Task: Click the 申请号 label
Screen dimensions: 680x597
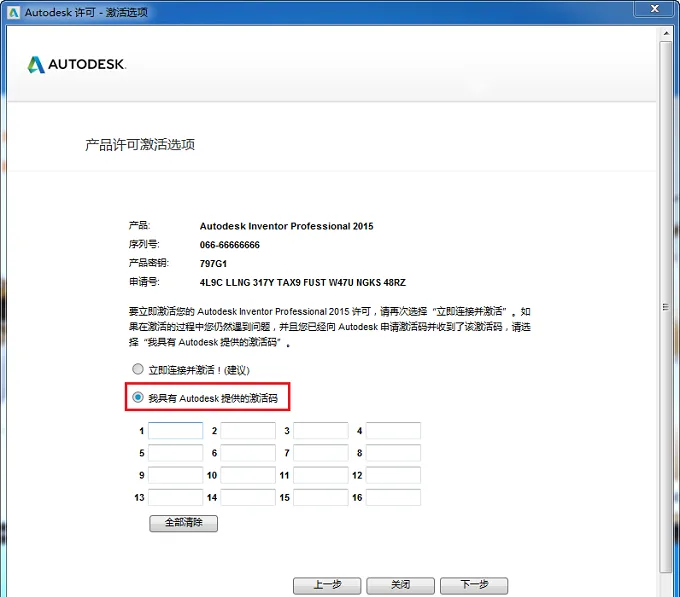Action: coord(144,282)
